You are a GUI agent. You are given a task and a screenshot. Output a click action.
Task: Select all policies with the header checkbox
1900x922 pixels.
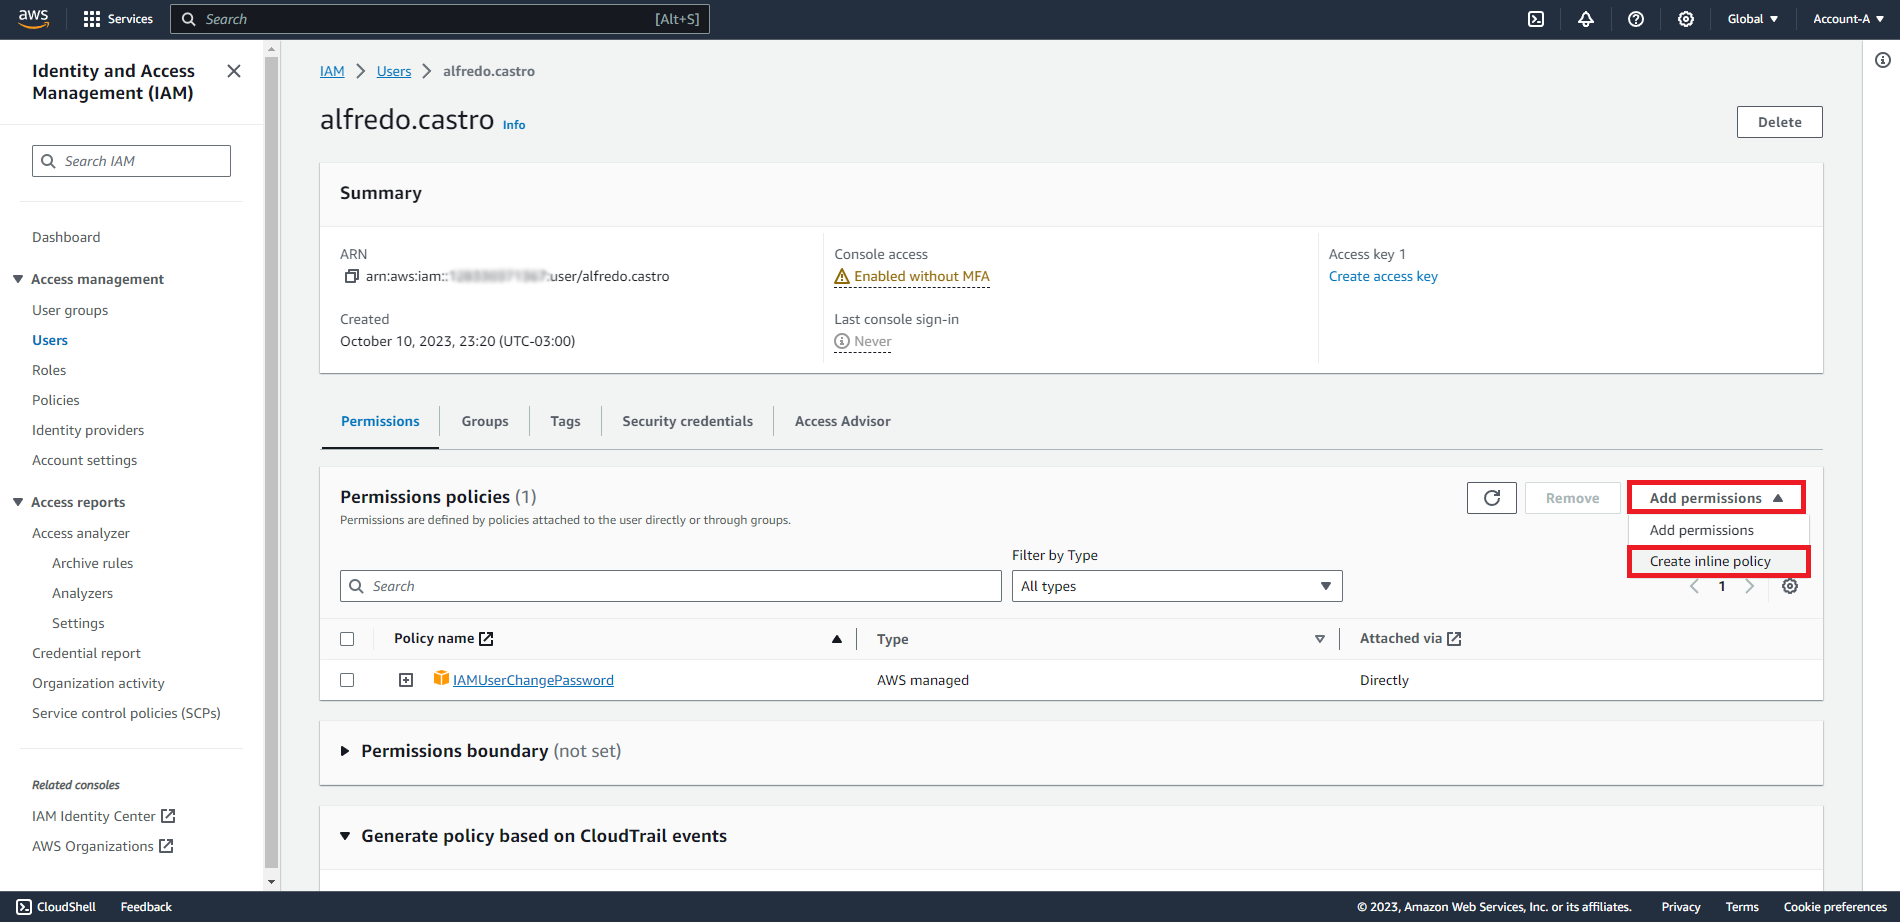click(347, 639)
